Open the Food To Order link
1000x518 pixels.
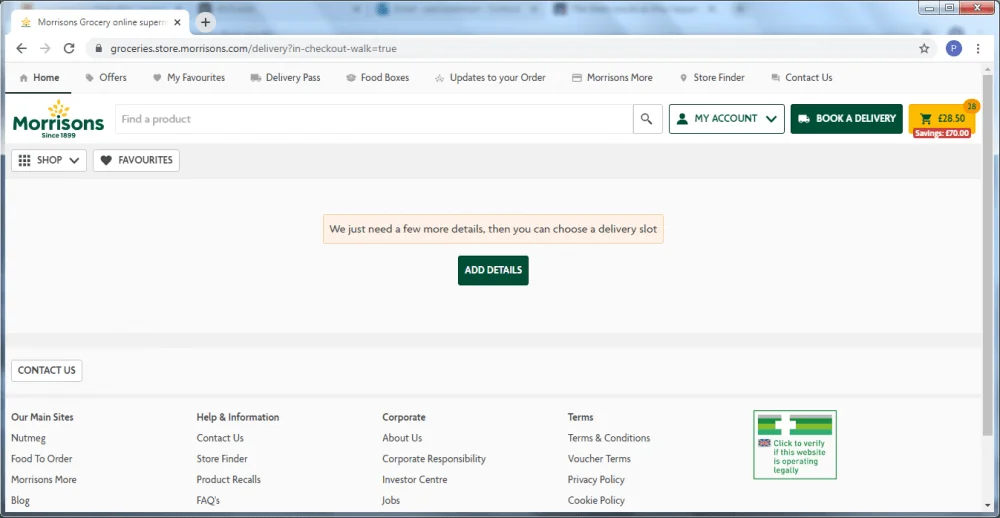point(41,459)
